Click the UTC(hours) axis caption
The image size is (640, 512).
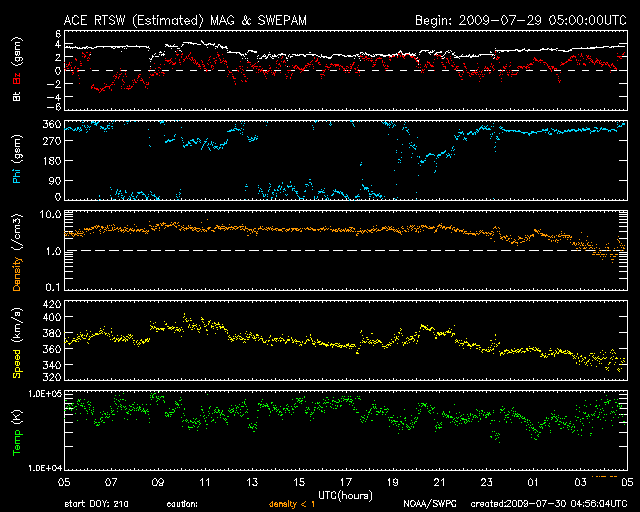[x=345, y=496]
